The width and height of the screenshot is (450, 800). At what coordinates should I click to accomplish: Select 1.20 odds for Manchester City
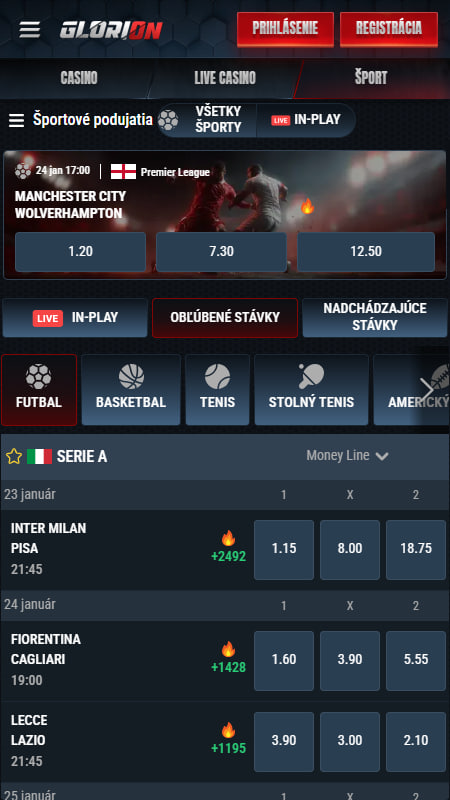[81, 252]
